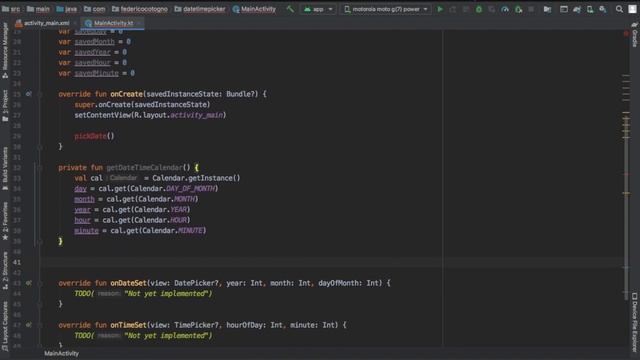Click the red error indicator atop scrollbar

(x=626, y=33)
